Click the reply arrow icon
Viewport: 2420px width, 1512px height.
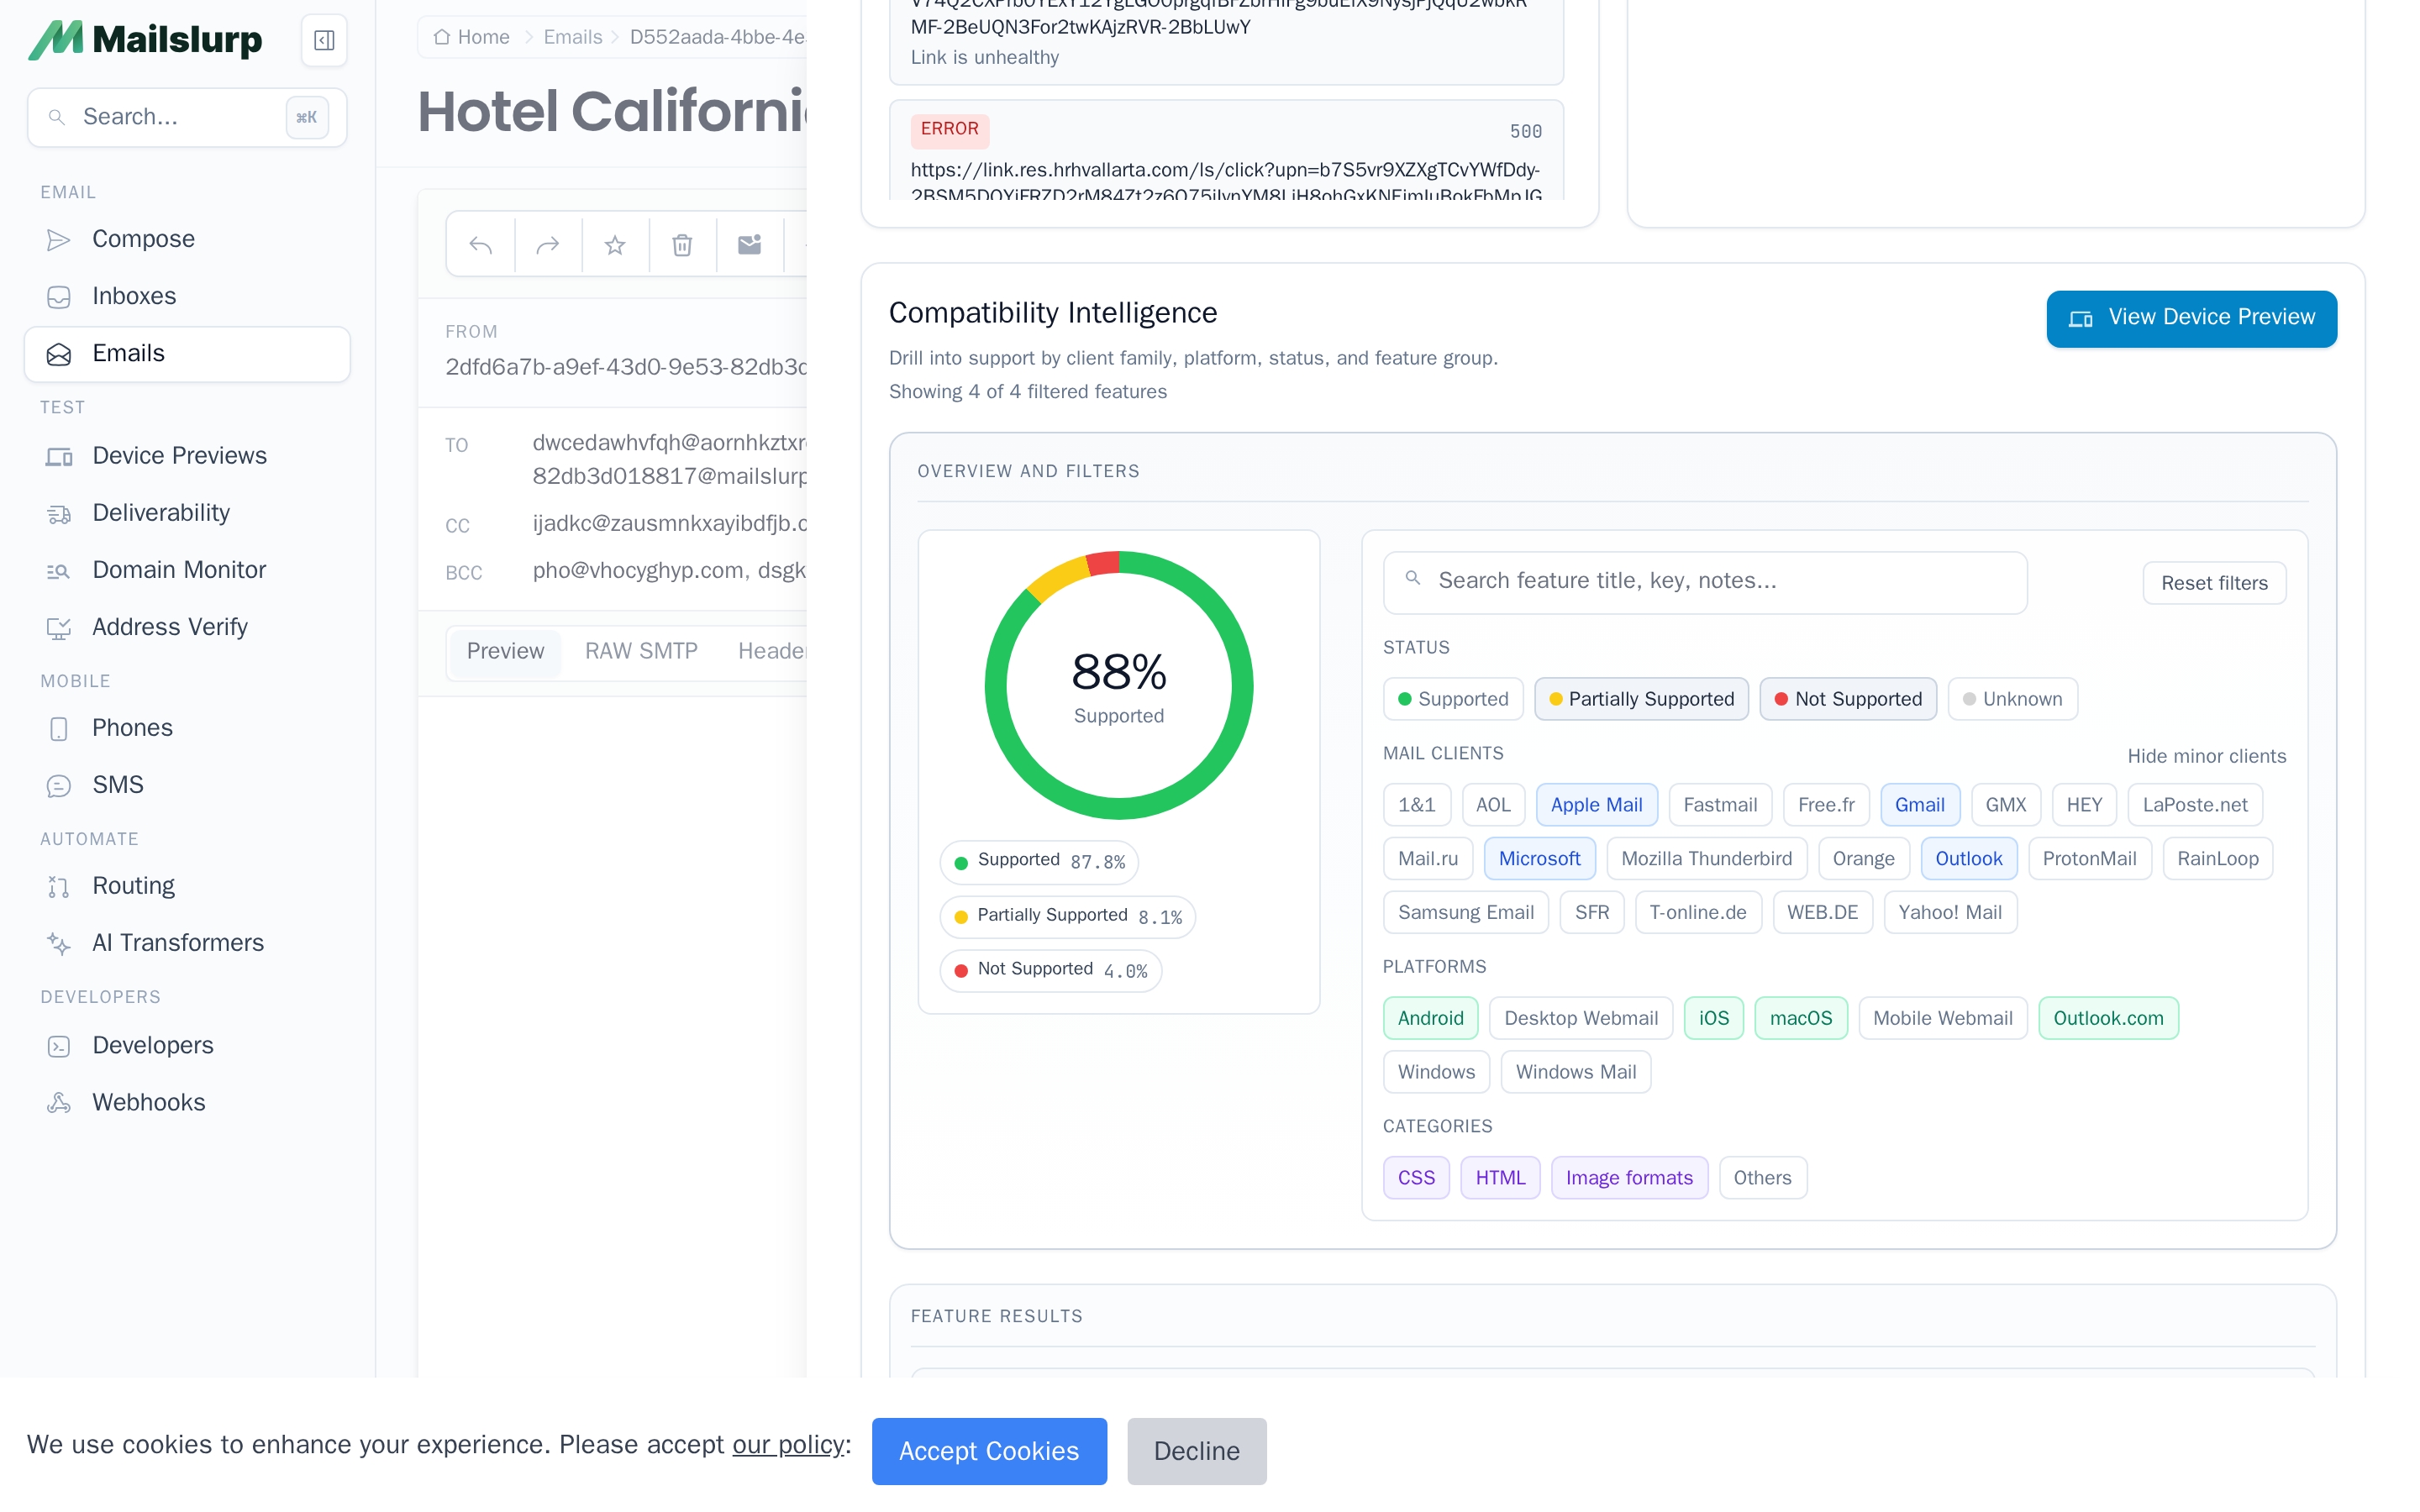(481, 245)
